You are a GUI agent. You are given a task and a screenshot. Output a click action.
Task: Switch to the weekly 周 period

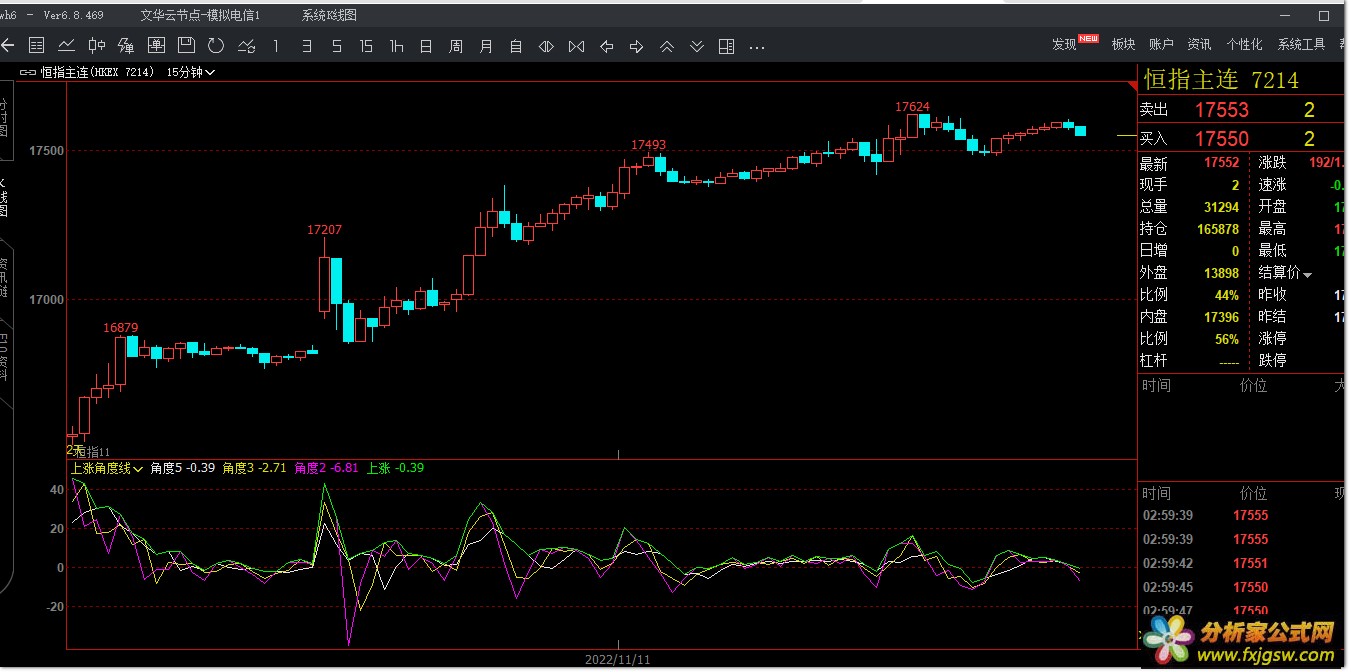tap(456, 45)
